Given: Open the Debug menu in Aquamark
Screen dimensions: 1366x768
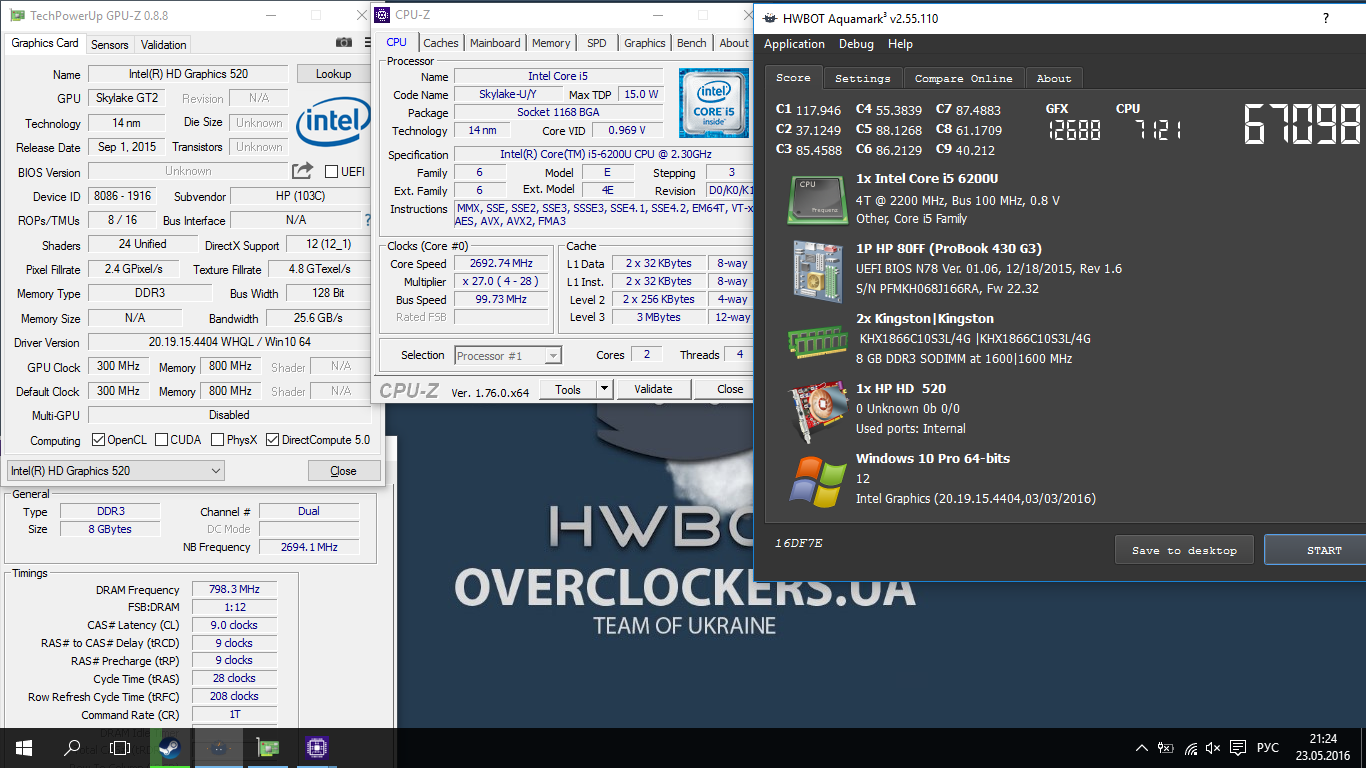Looking at the screenshot, I should [856, 44].
